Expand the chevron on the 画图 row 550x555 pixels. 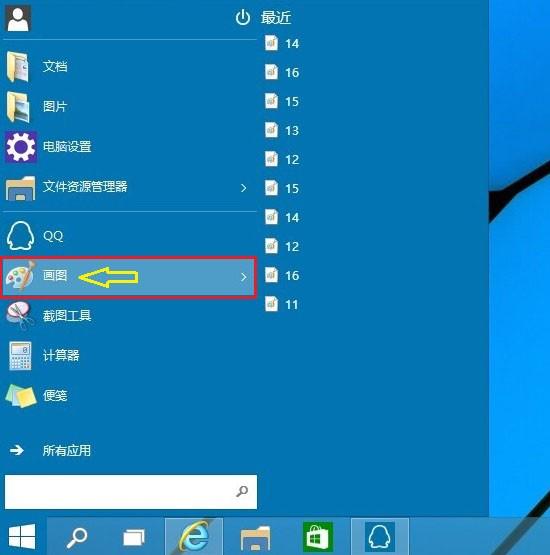tap(244, 277)
